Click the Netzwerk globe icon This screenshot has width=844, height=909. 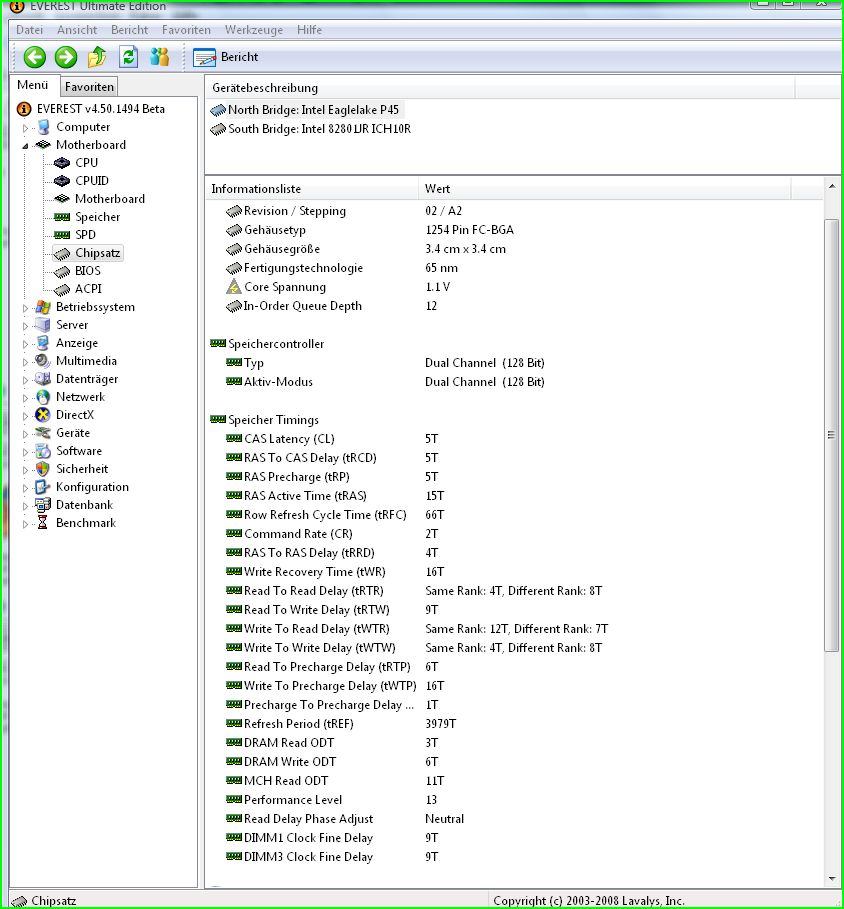42,397
